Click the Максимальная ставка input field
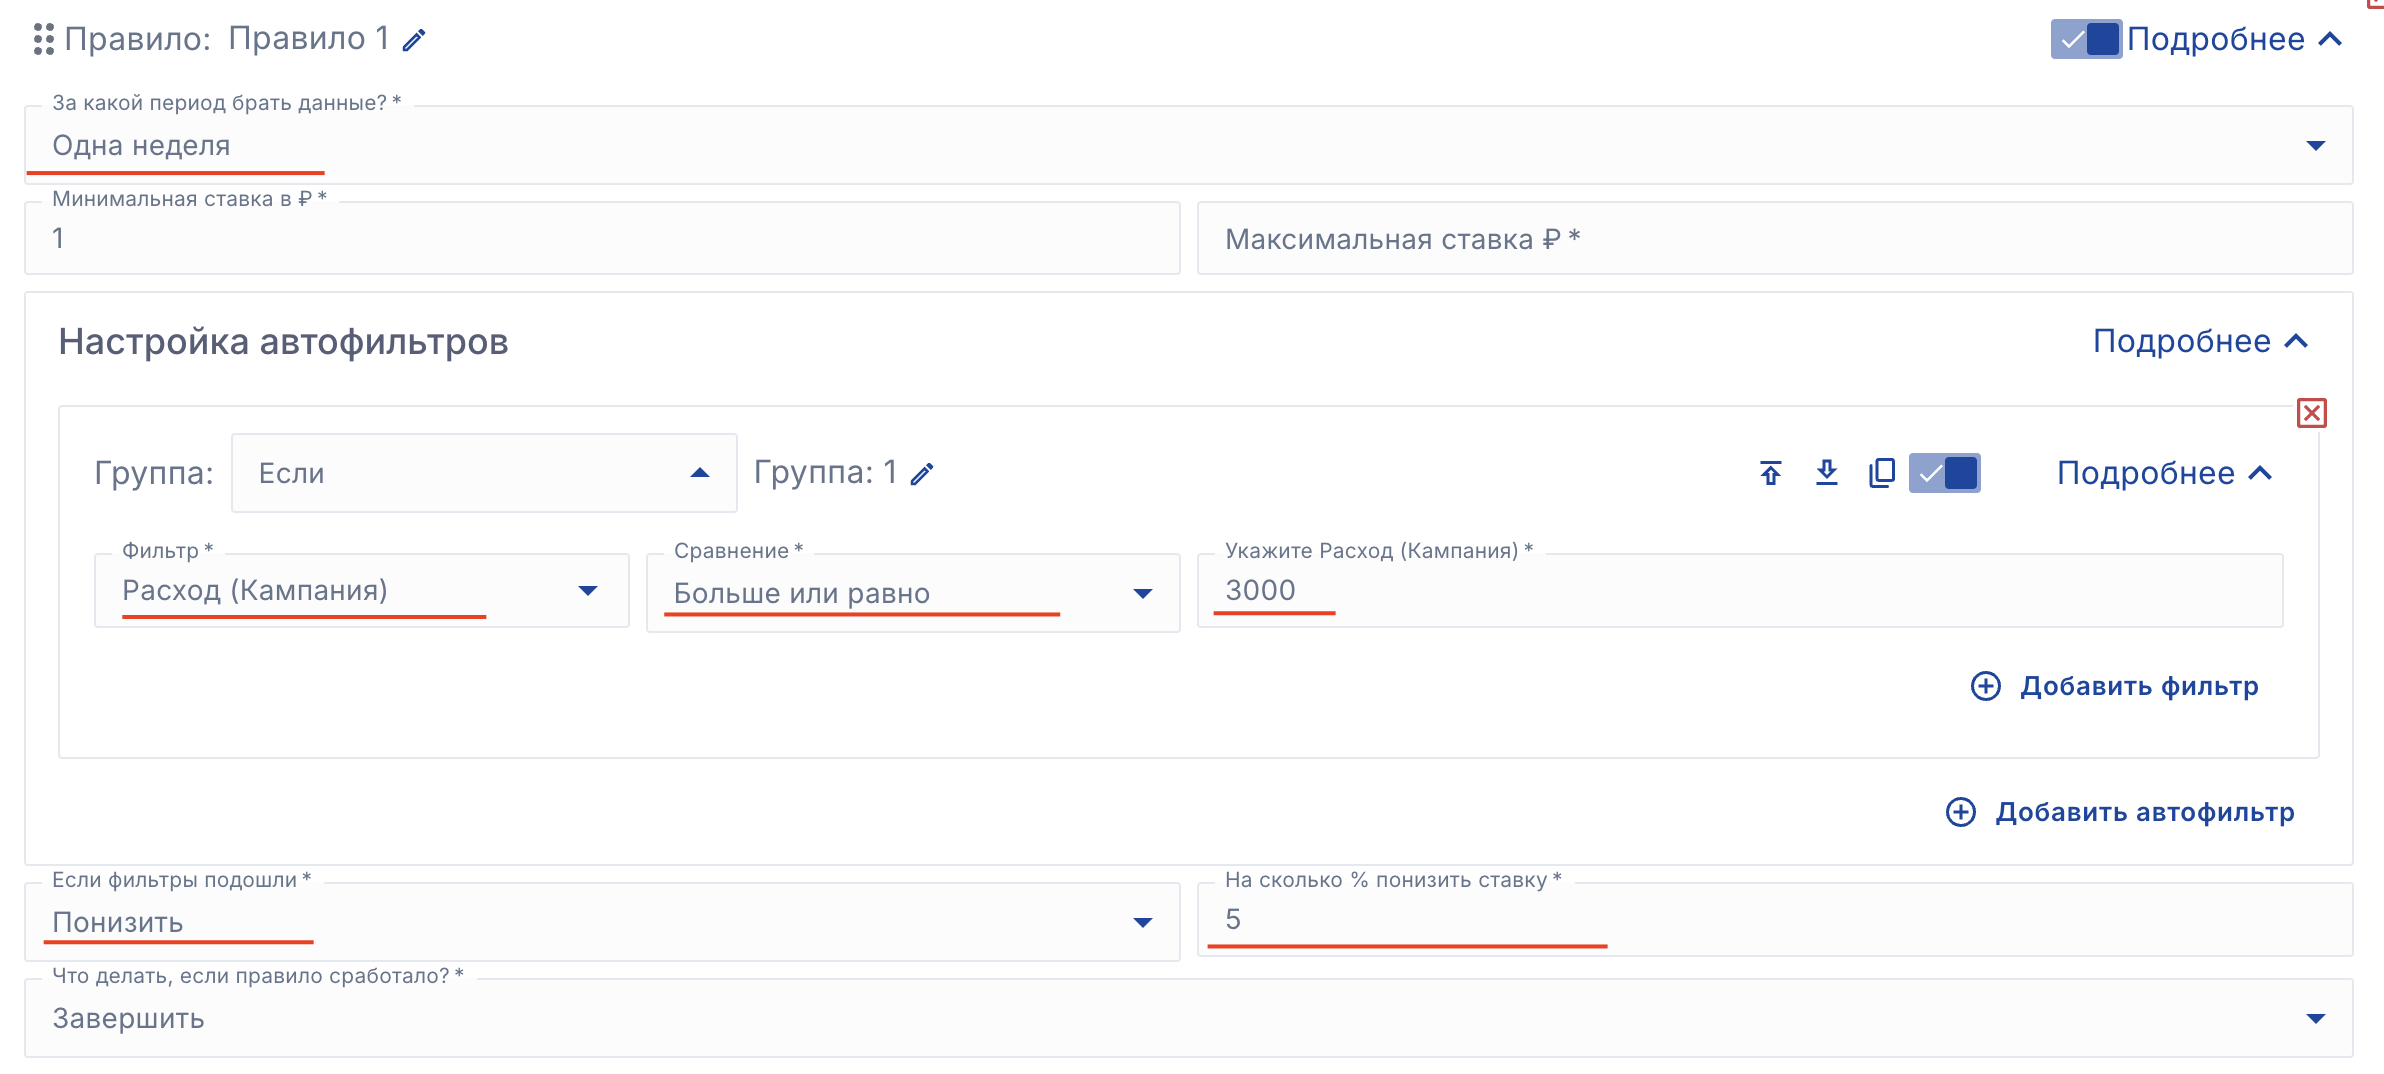The width and height of the screenshot is (2384, 1074). tap(1774, 239)
